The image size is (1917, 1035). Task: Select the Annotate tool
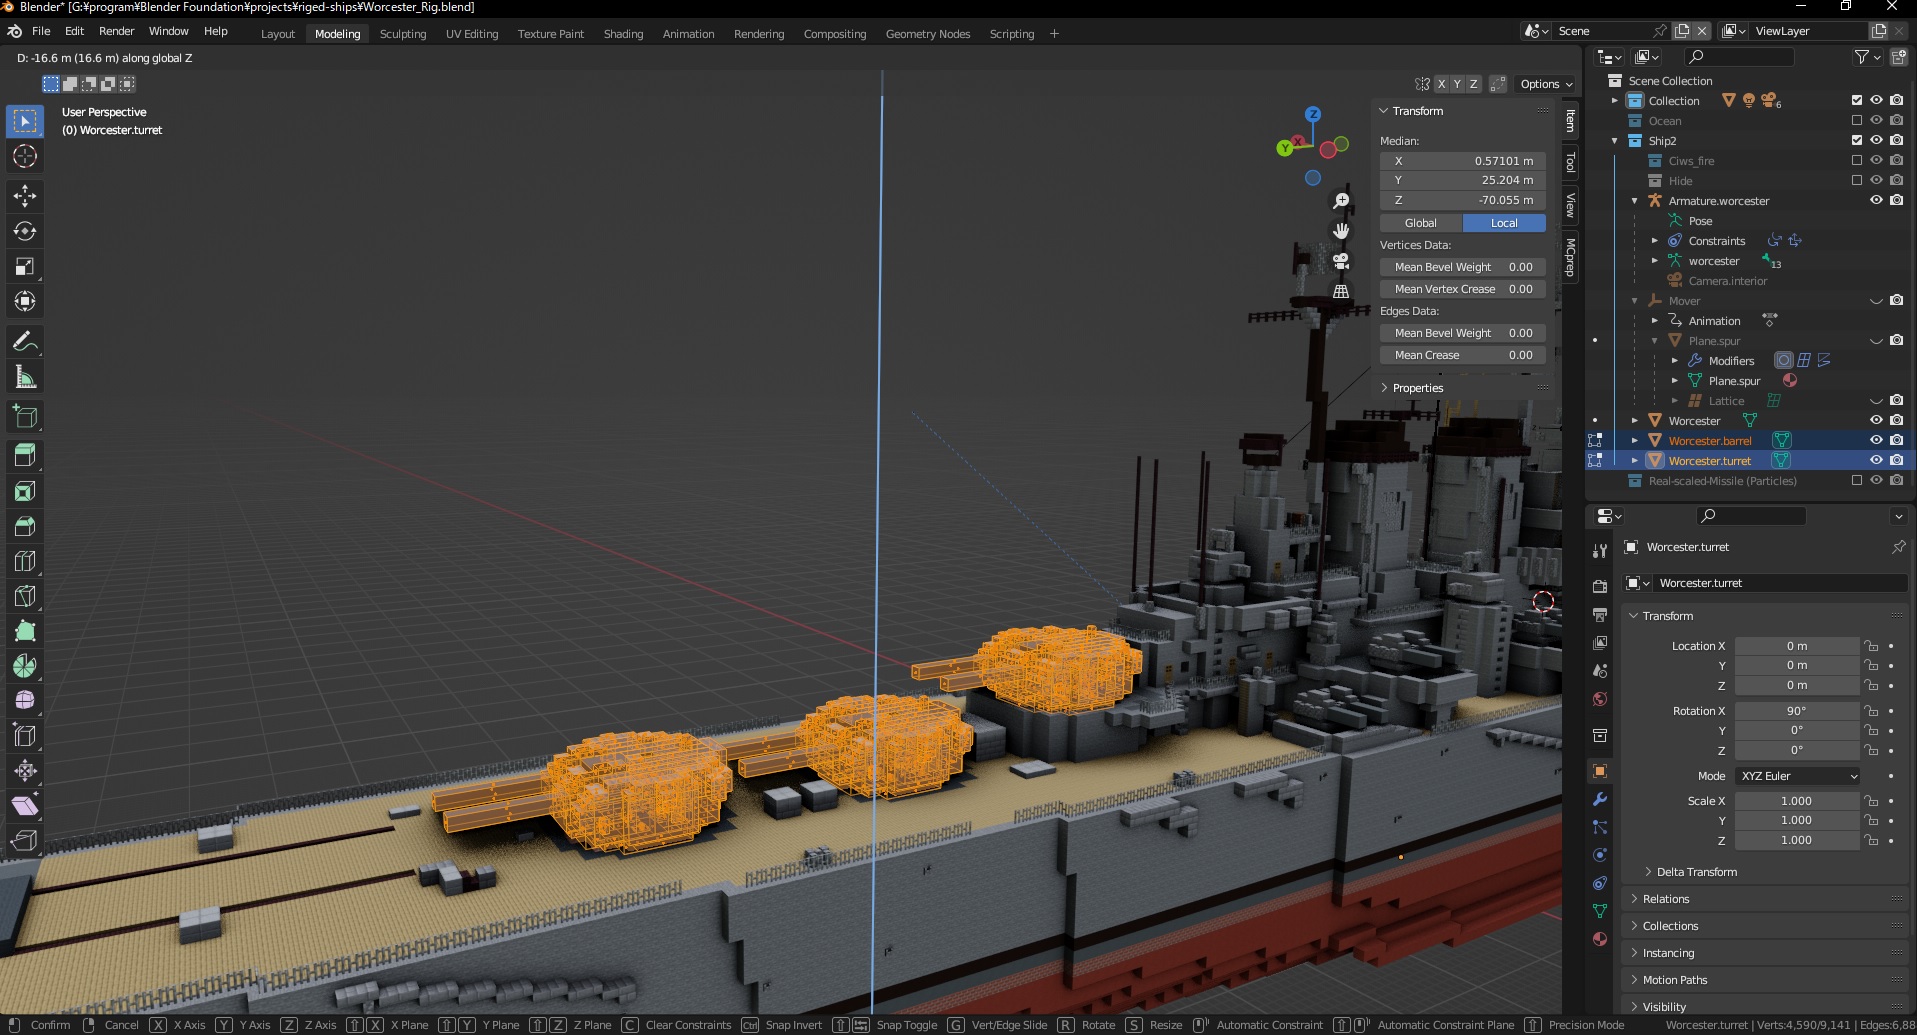tap(25, 341)
